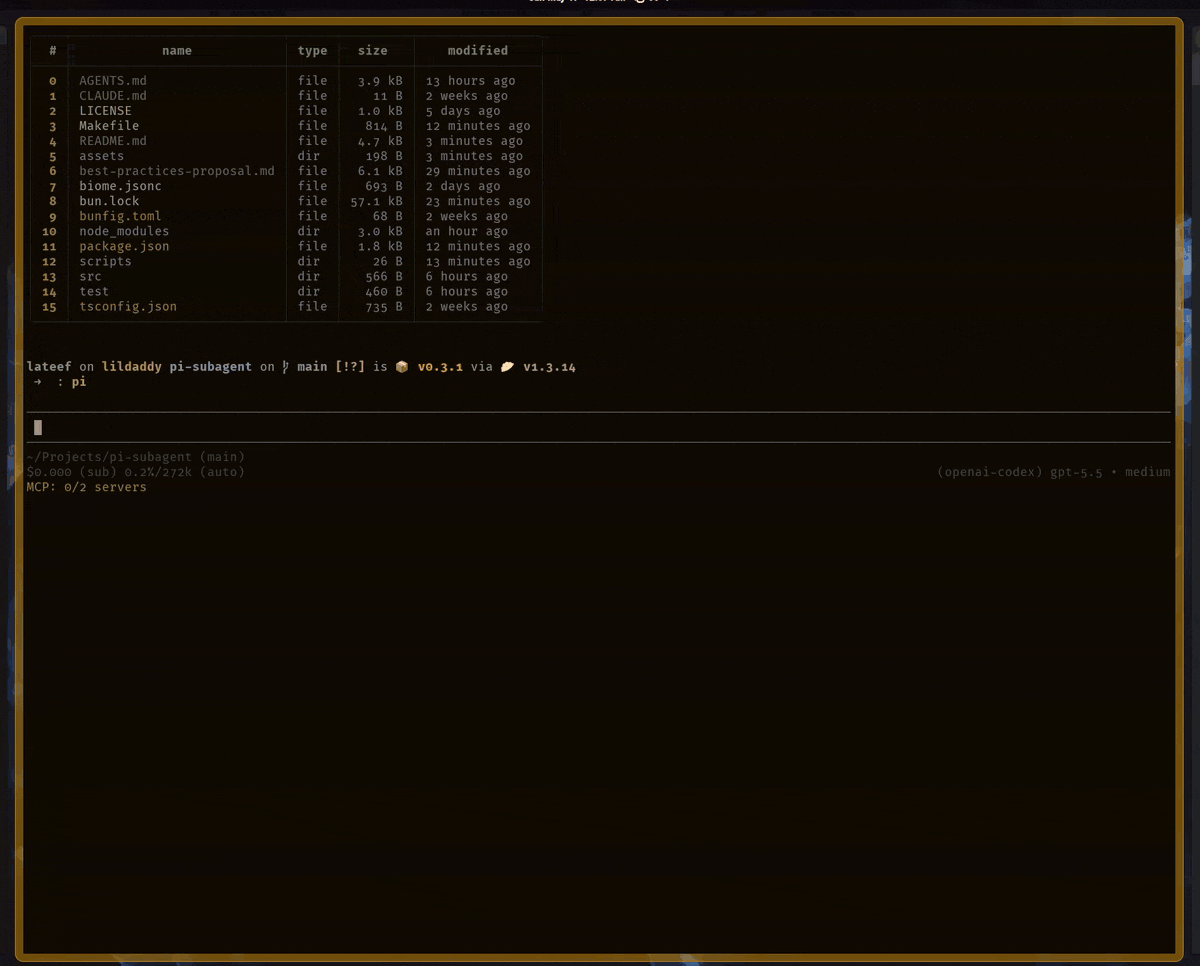Click the "2 days ago" modified value
Viewport: 1200px width, 966px height.
[462, 186]
